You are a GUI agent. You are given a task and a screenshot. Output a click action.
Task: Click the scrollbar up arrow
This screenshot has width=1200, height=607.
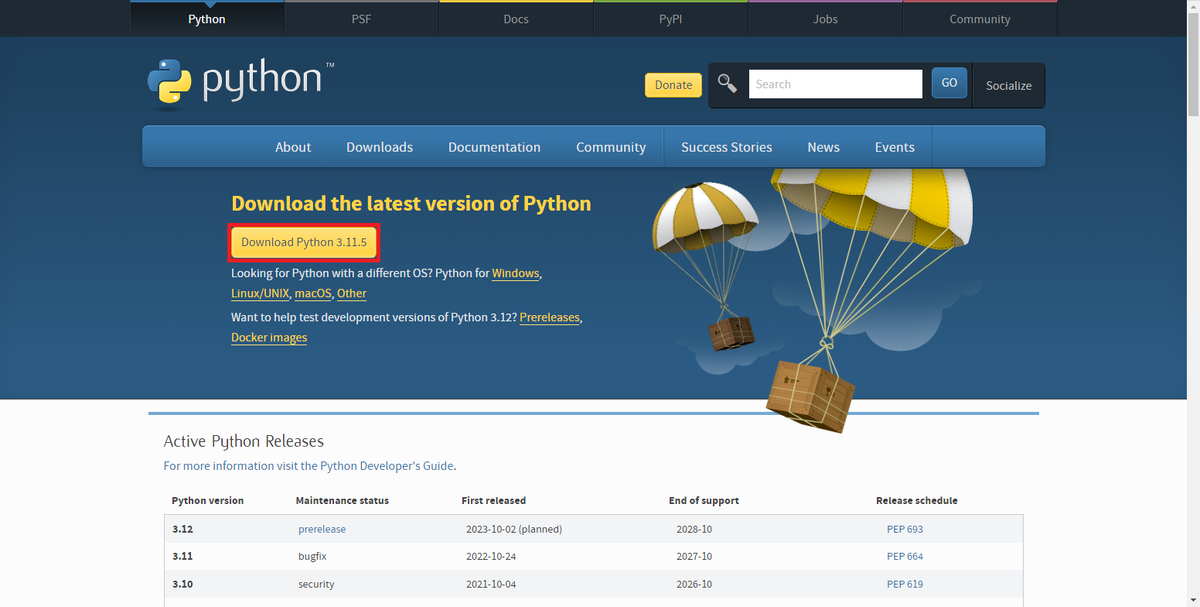(1192, 6)
